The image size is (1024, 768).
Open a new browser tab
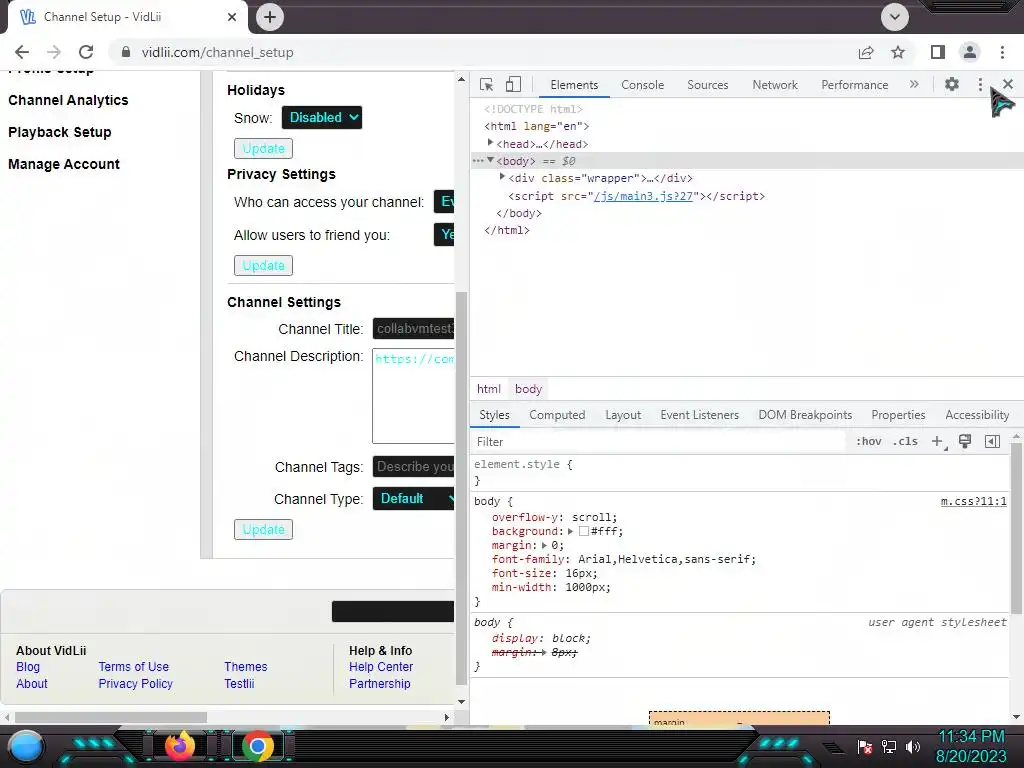click(270, 17)
